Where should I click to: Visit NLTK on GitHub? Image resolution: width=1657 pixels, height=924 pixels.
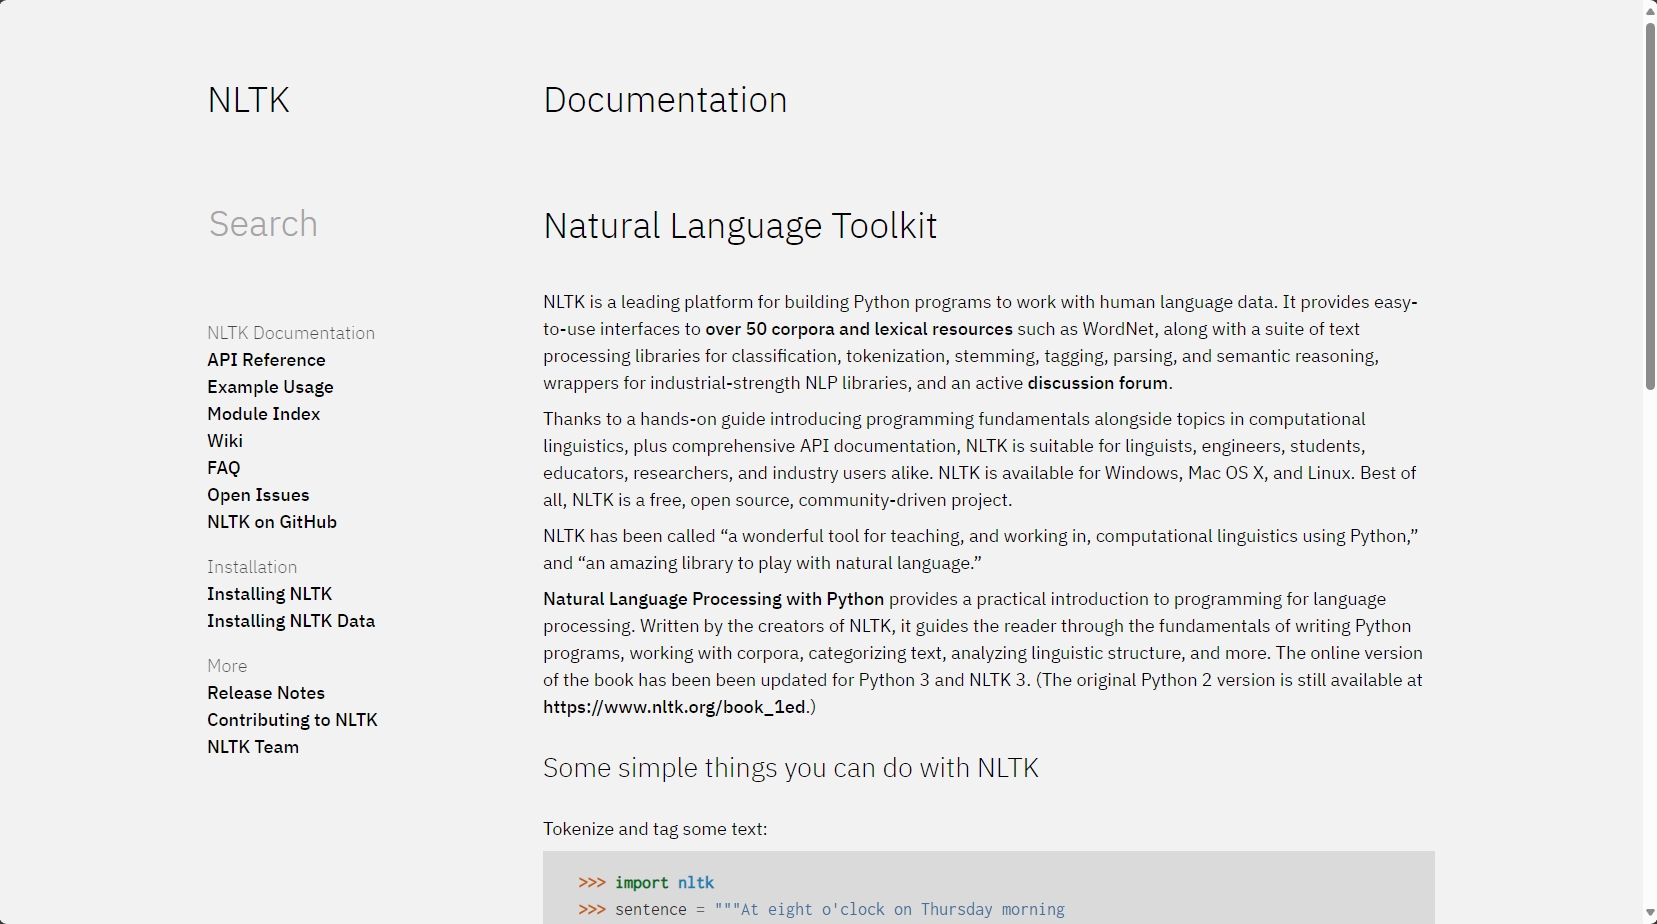click(272, 522)
